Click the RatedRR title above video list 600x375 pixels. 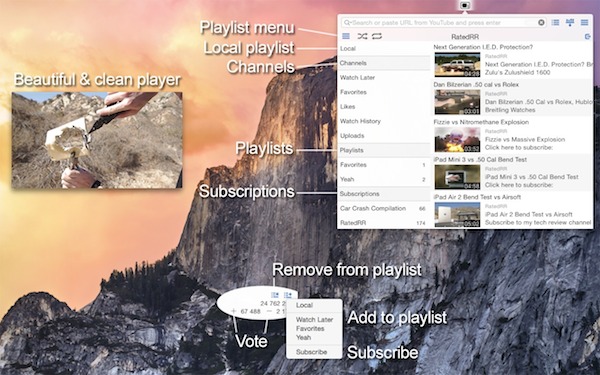pyautogui.click(x=465, y=37)
